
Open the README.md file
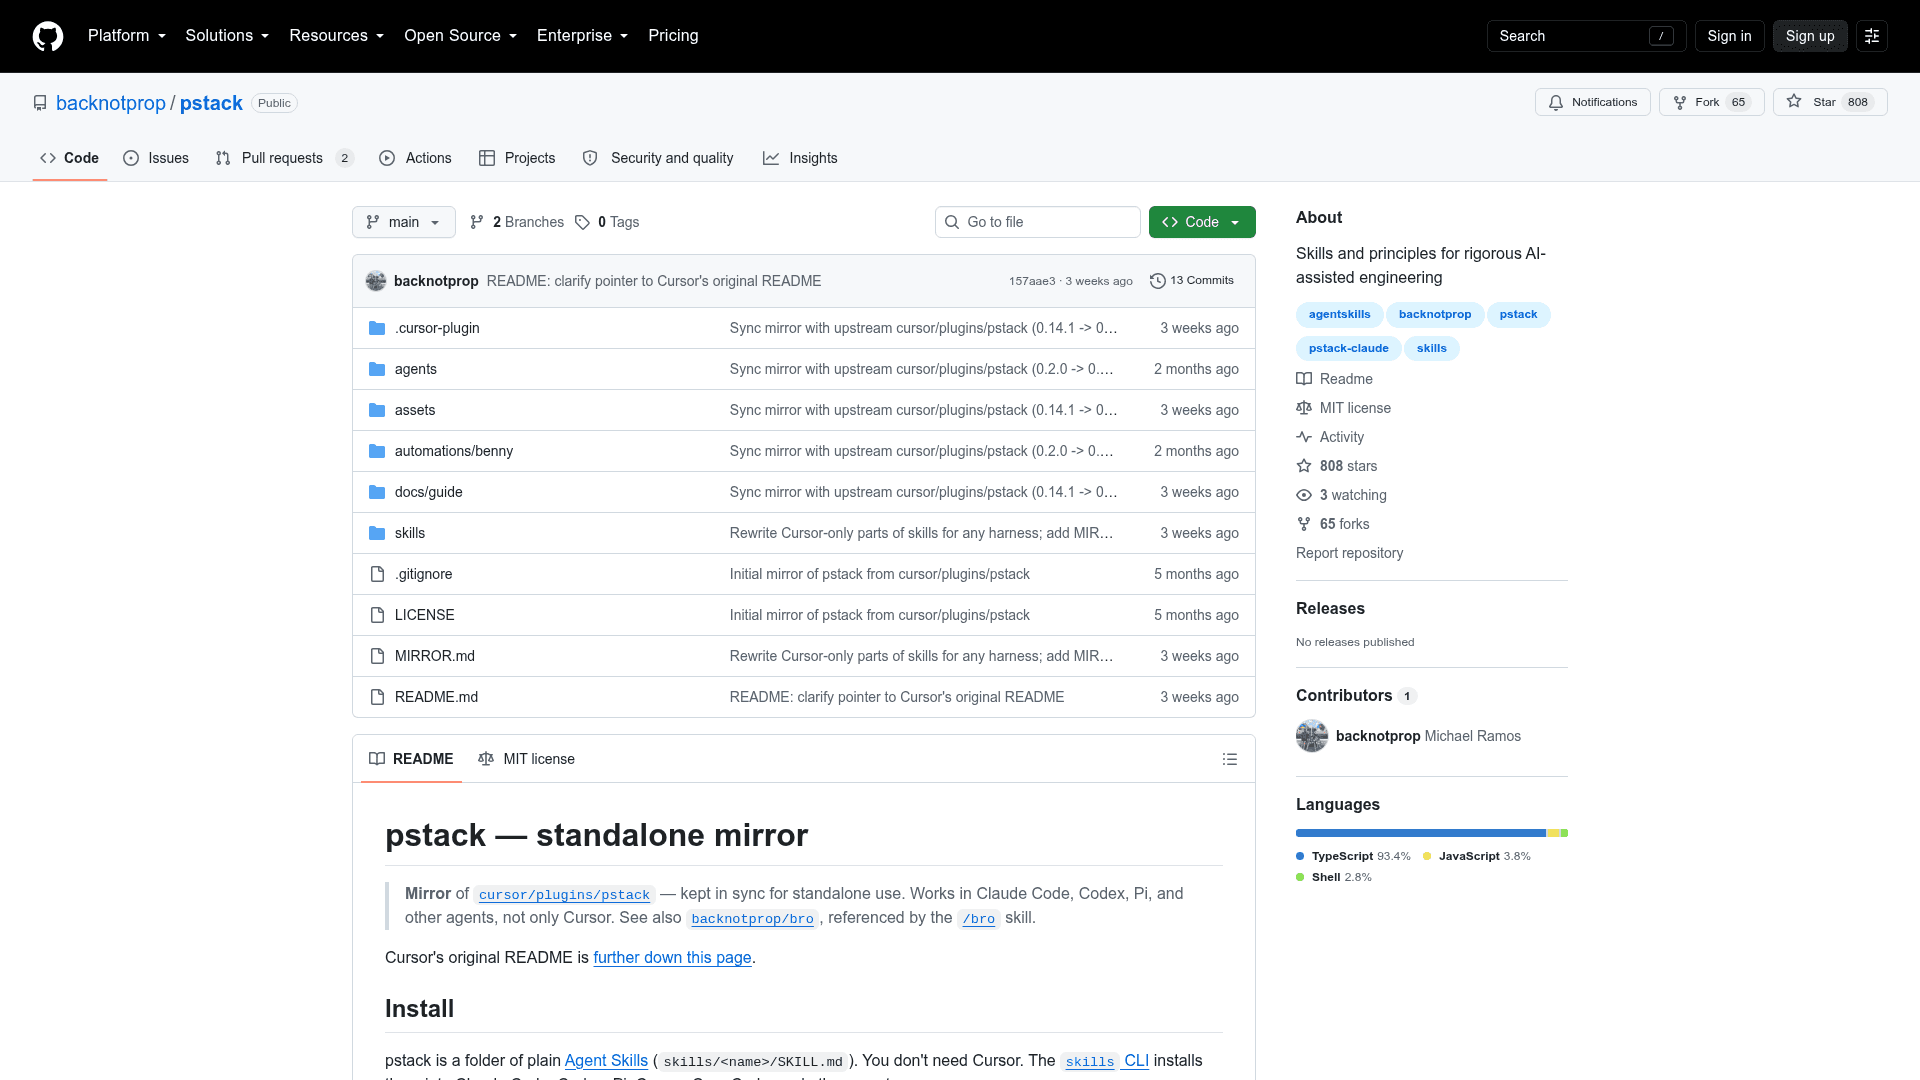tap(436, 697)
